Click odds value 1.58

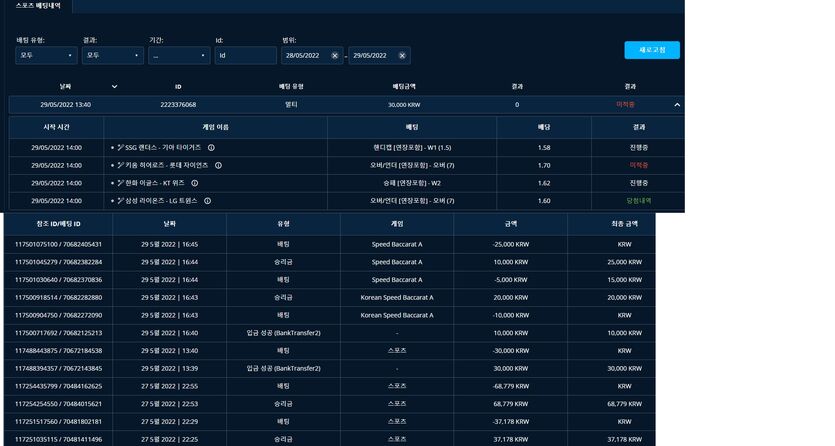(544, 147)
